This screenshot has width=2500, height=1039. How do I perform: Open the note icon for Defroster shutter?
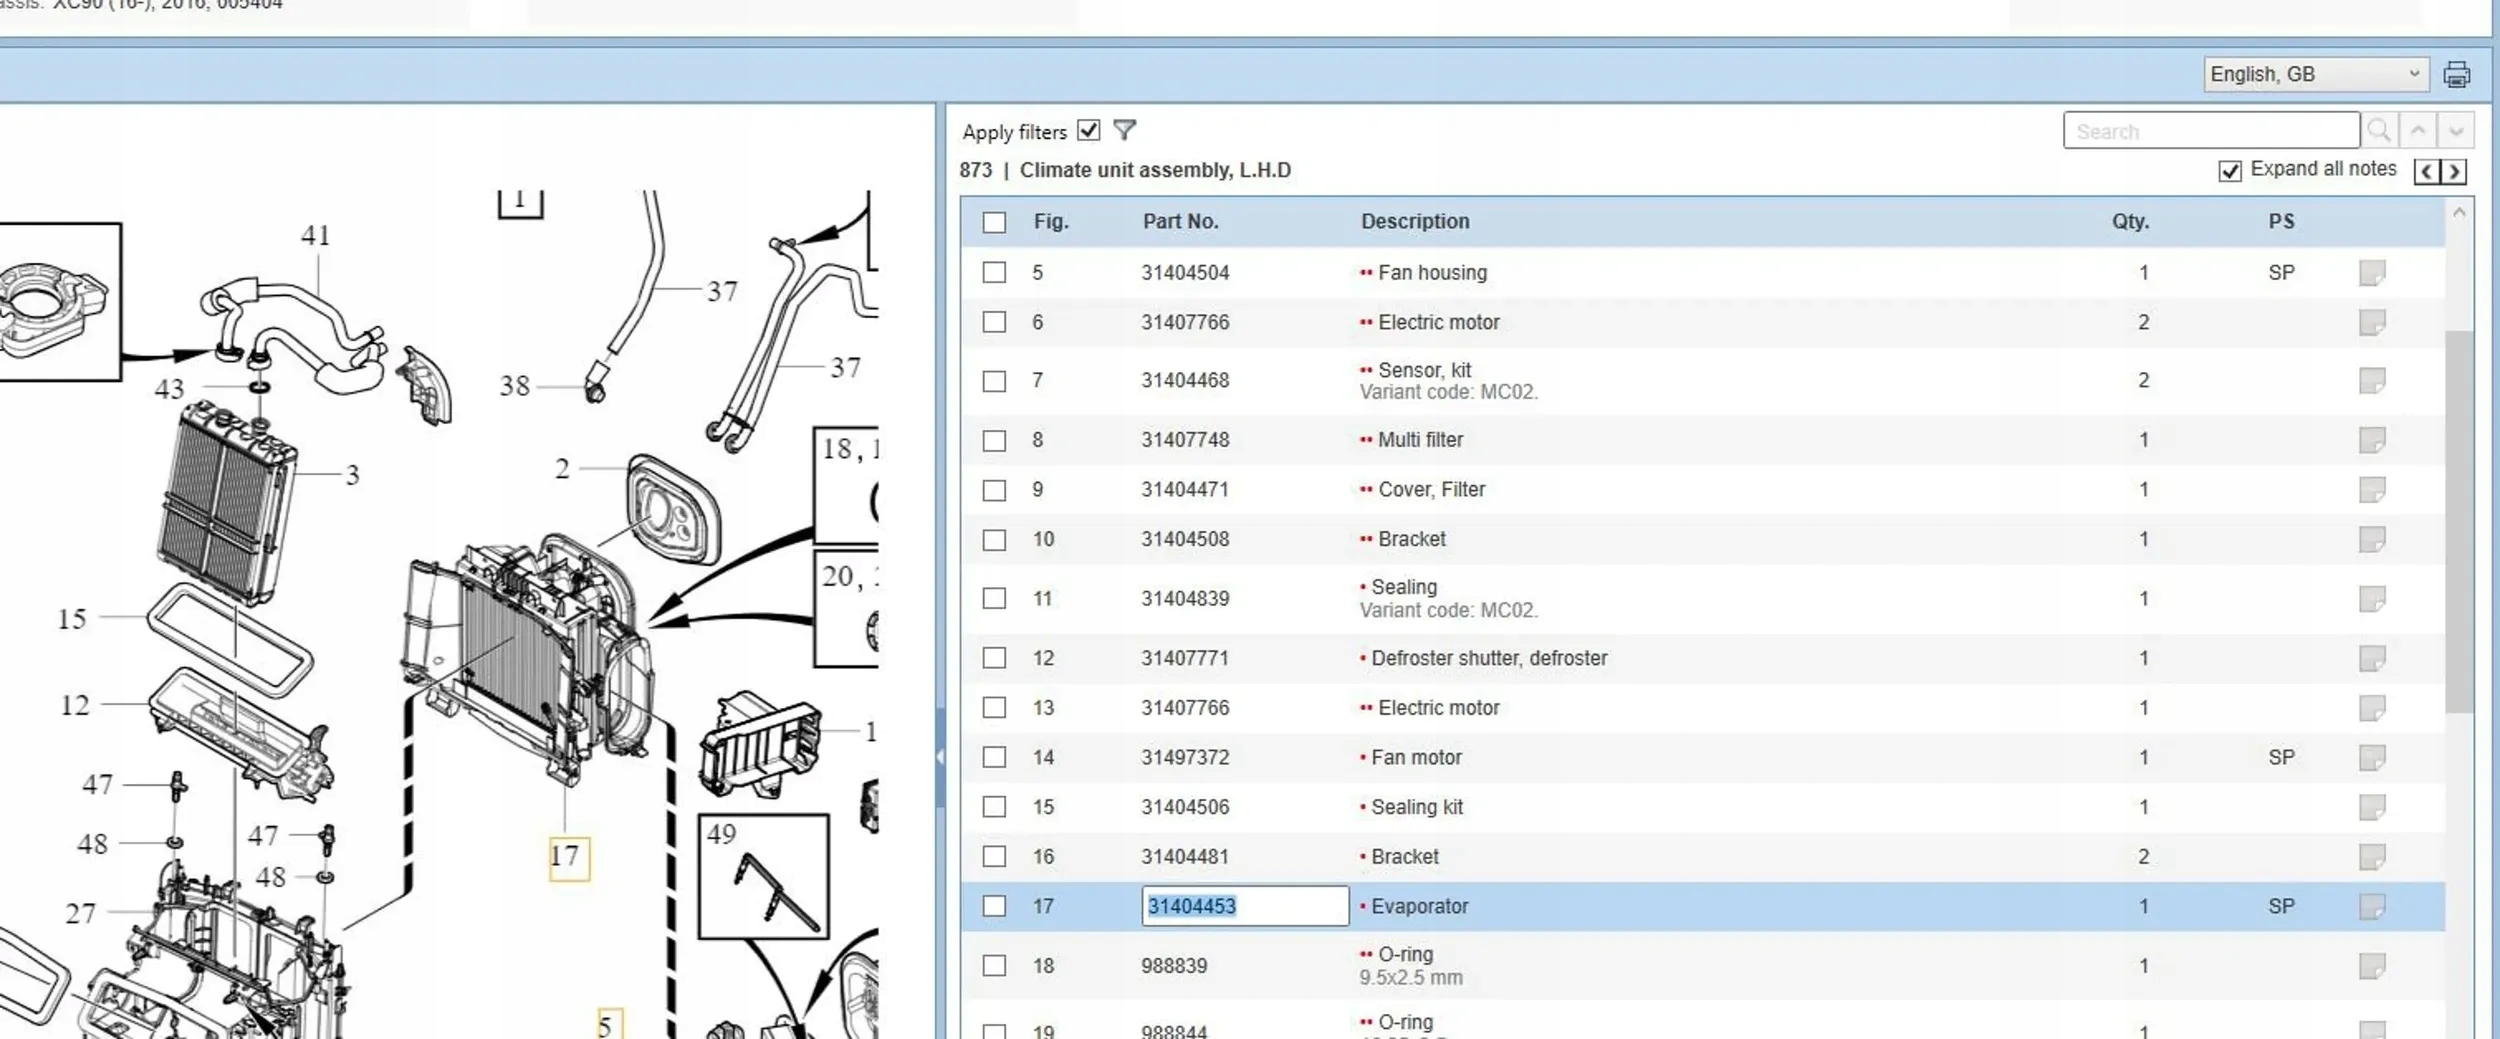coord(2372,658)
